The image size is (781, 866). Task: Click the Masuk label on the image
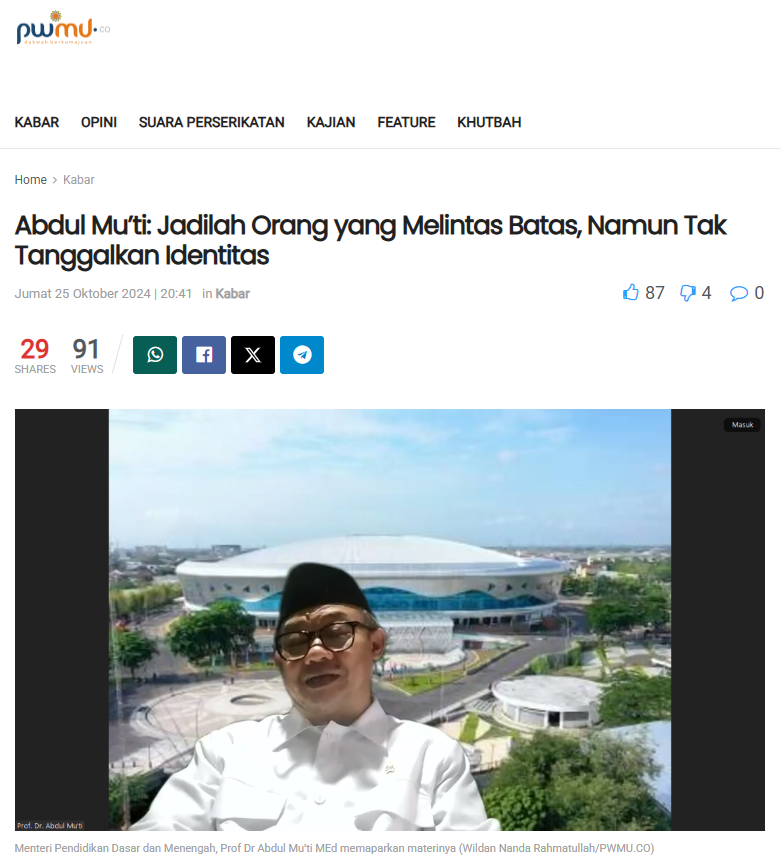(742, 425)
